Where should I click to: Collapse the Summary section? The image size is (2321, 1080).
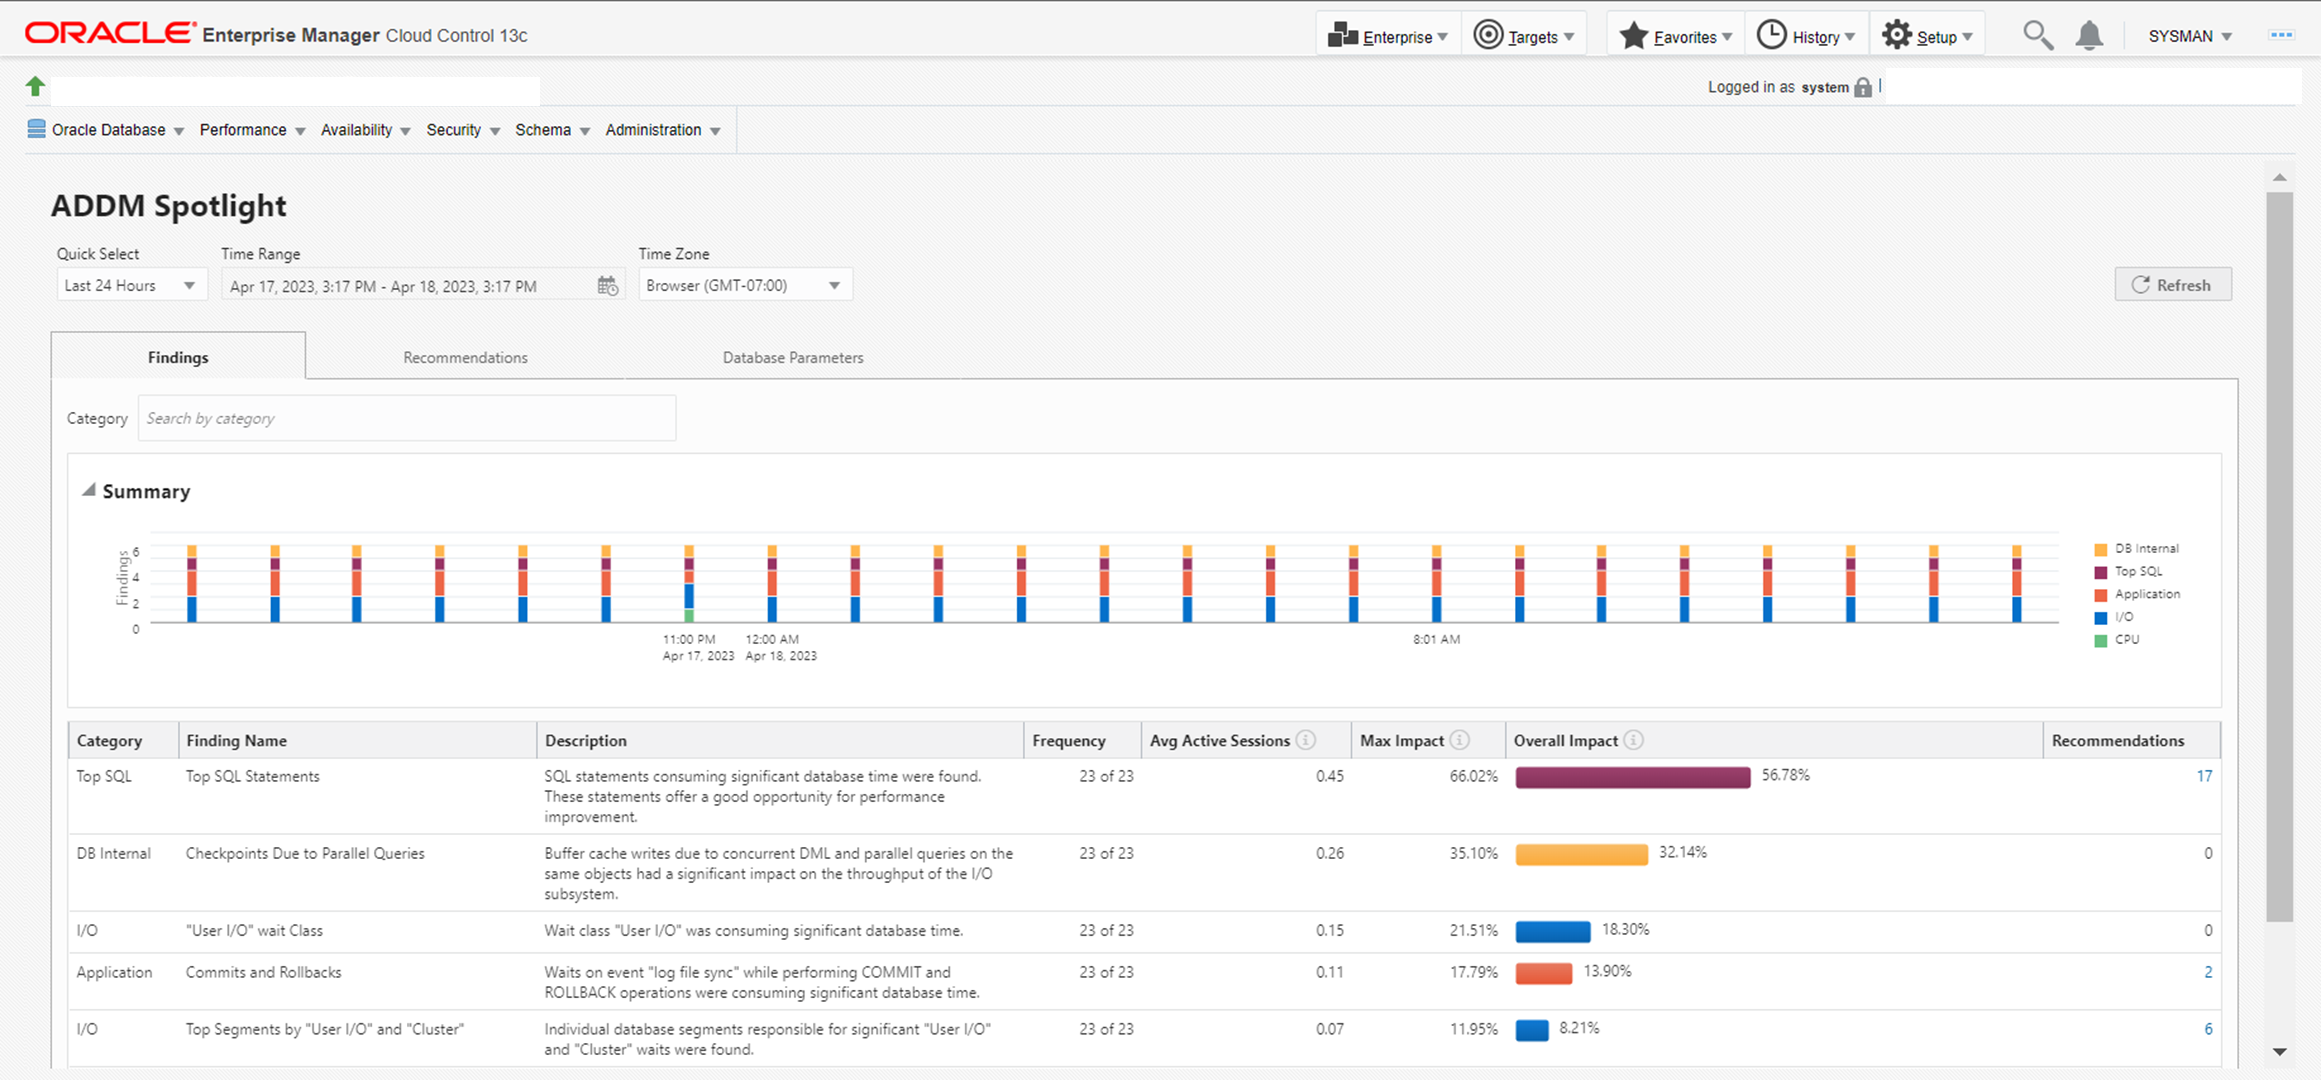(x=89, y=491)
